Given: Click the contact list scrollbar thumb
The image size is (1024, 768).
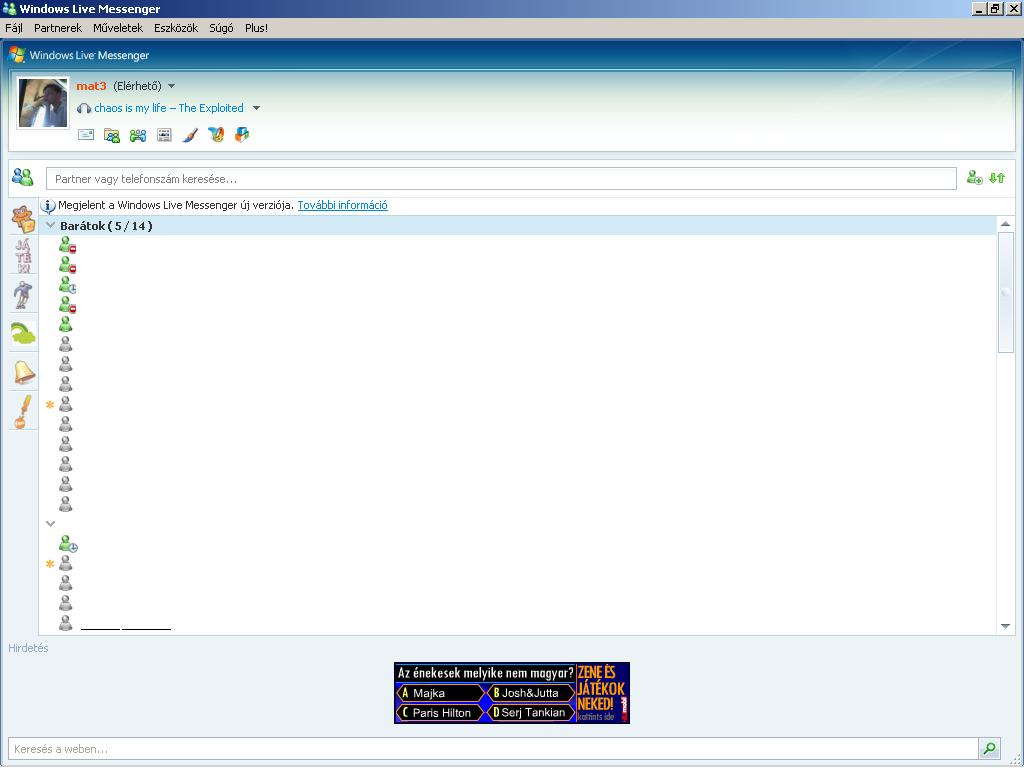Looking at the screenshot, I should 1006,293.
